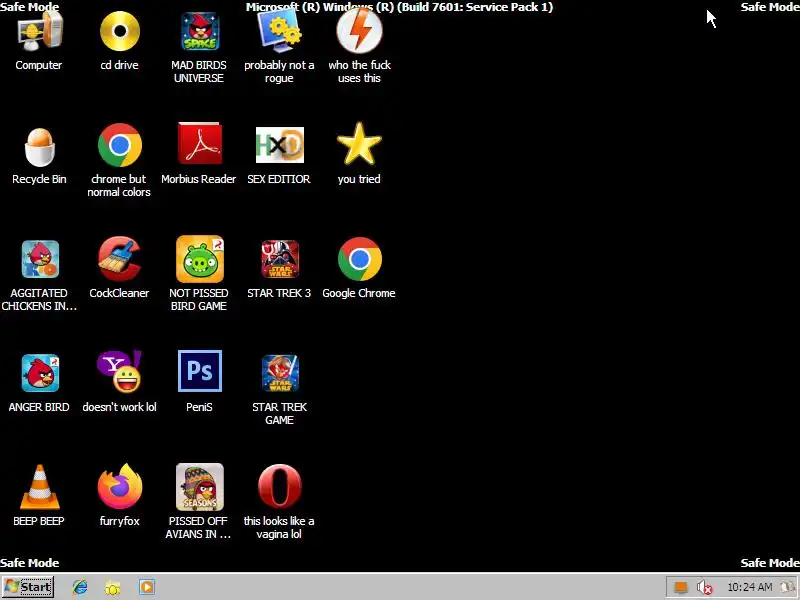Launch Internet Explorer from taskbar
Image resolution: width=800 pixels, height=600 pixels.
(80, 587)
